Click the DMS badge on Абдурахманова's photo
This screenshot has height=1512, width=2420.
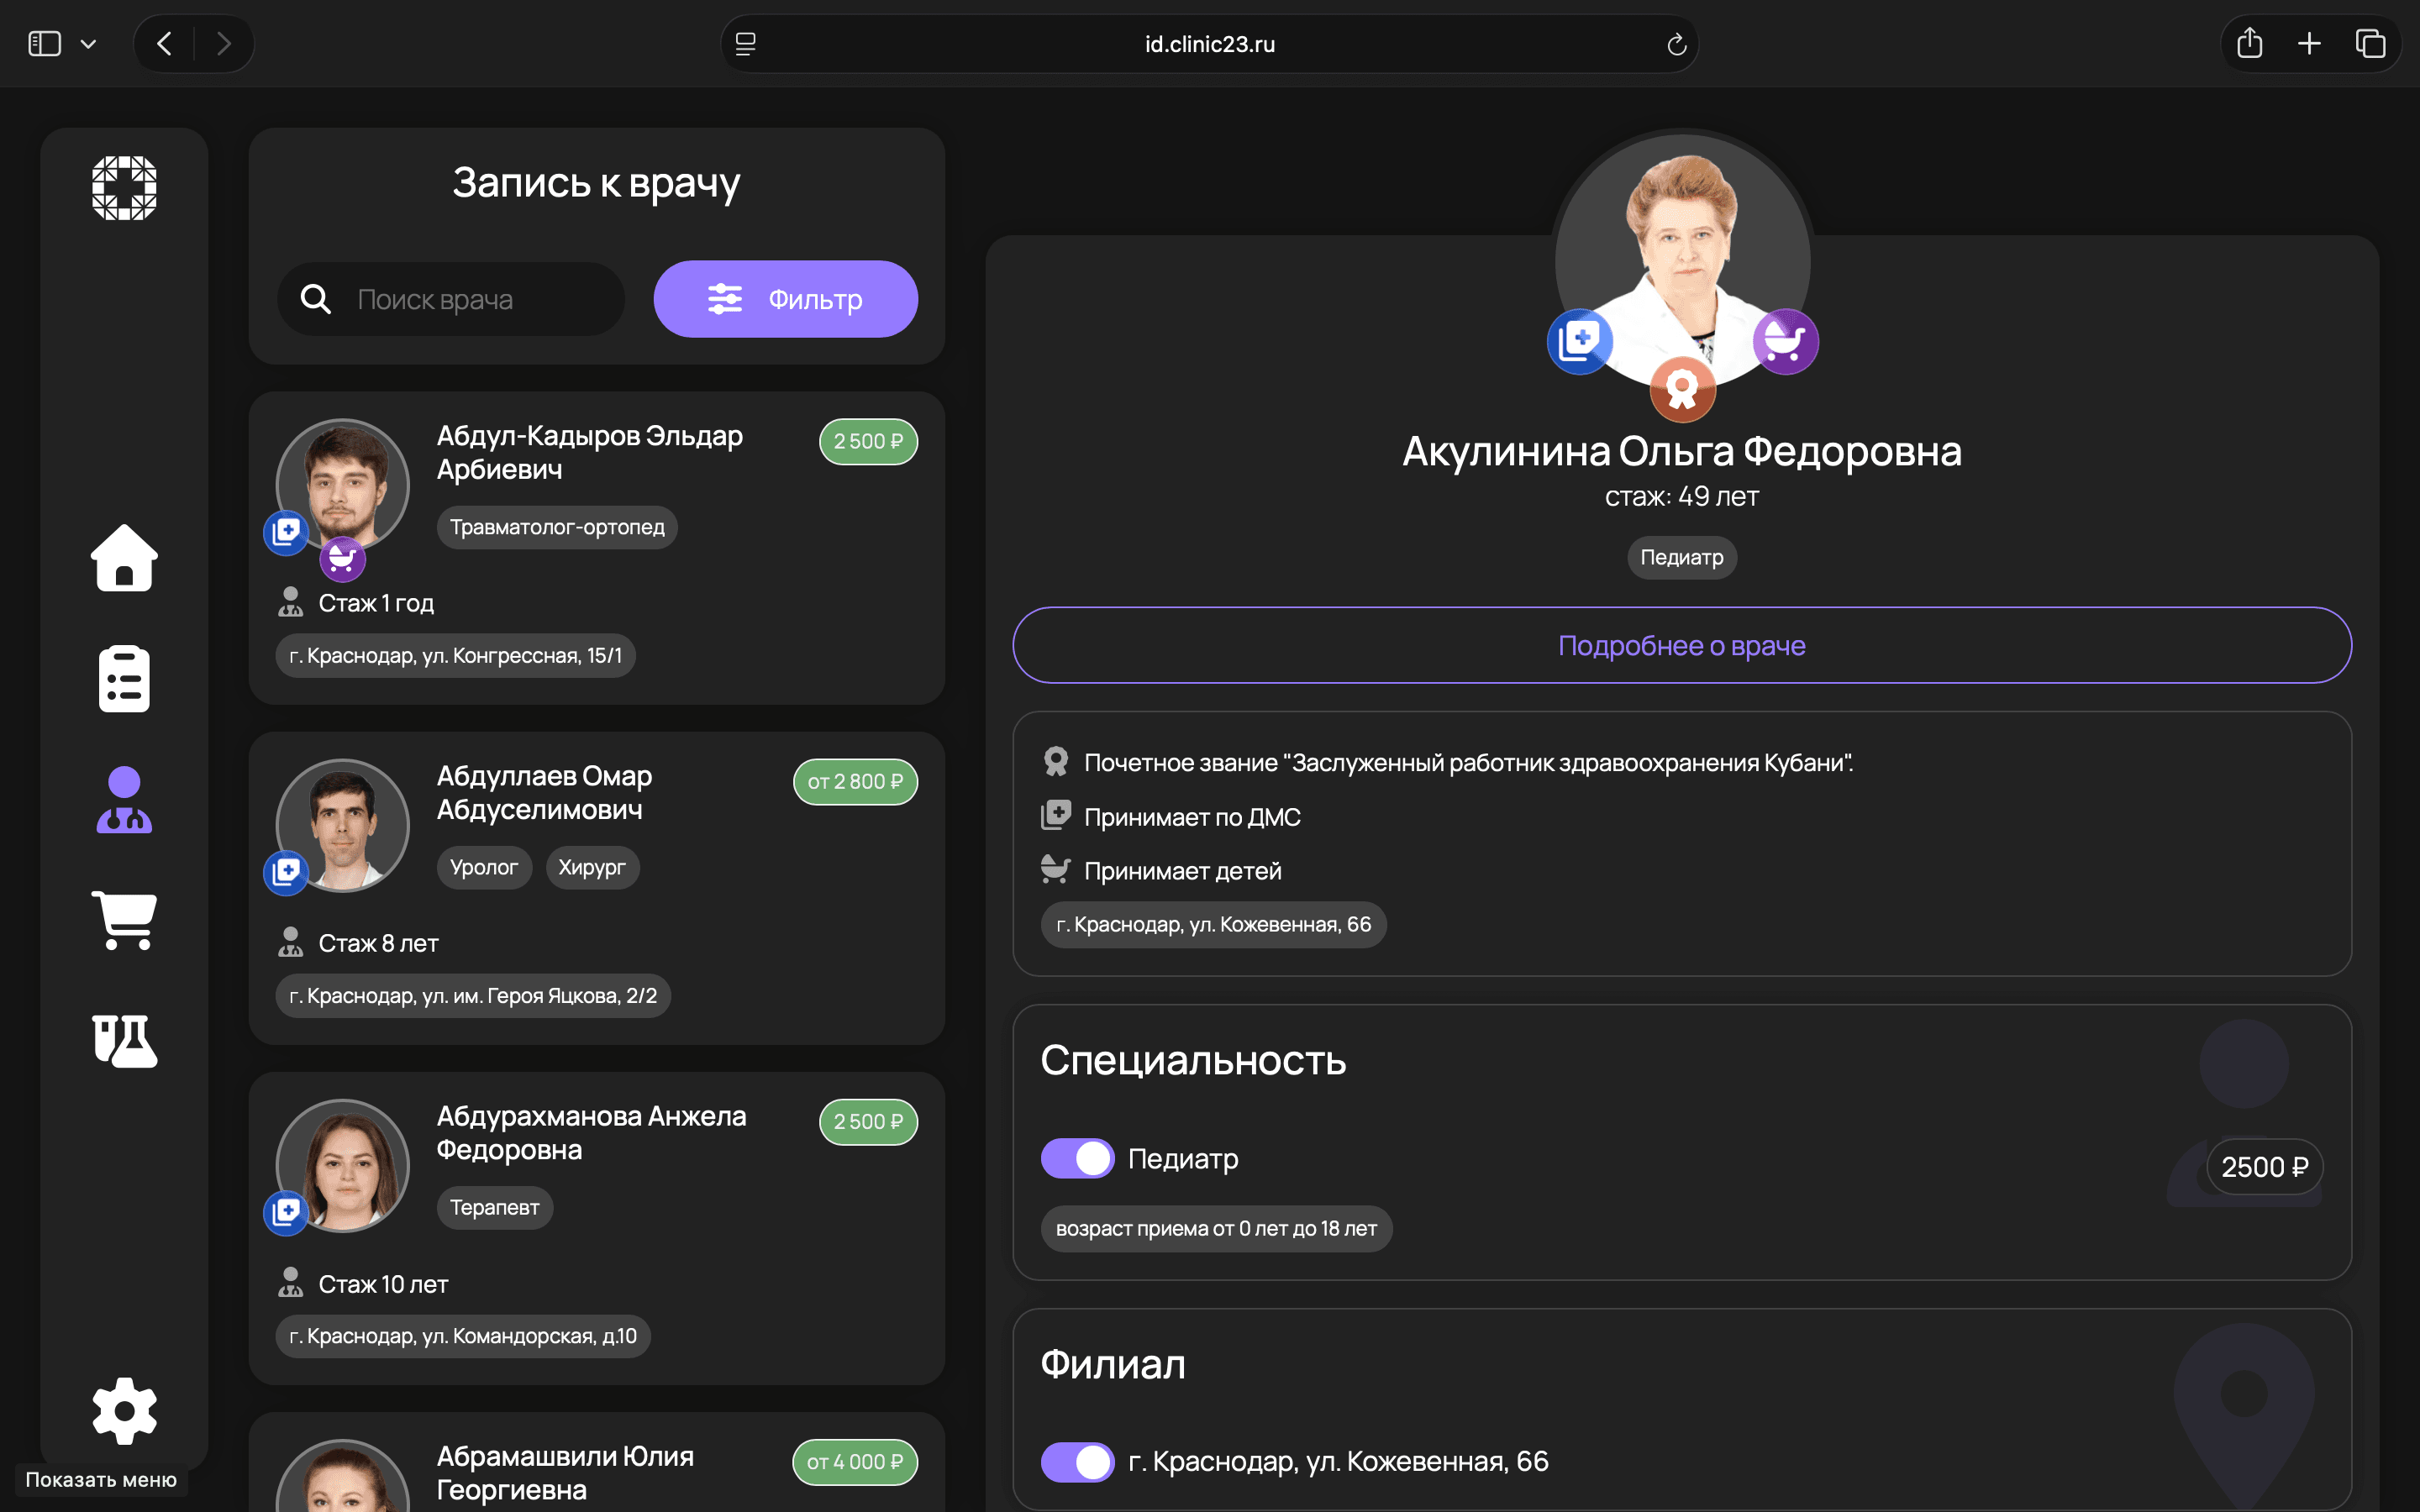coord(286,1212)
